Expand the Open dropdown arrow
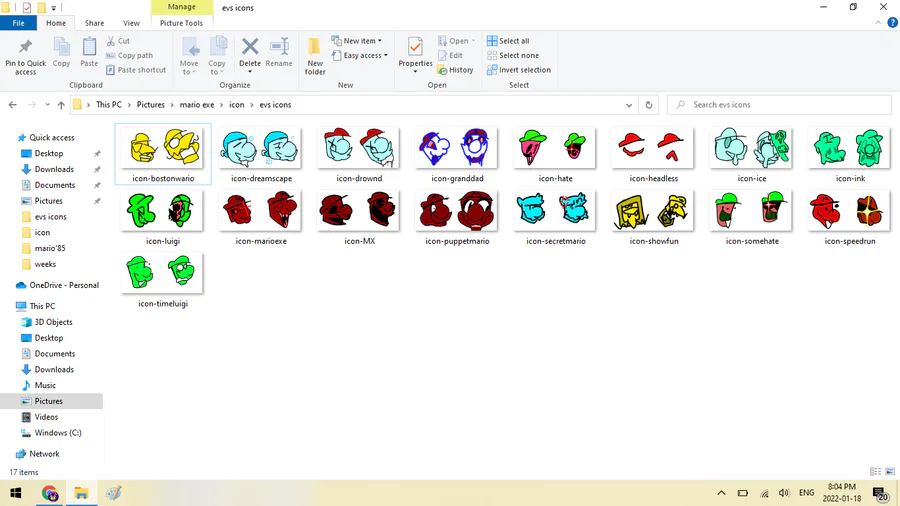 473,41
